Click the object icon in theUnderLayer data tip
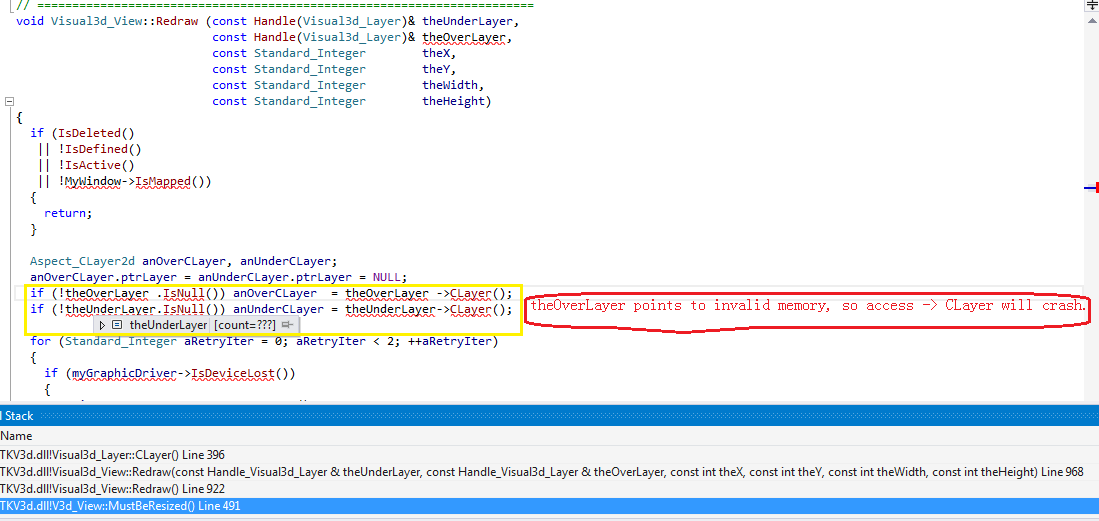The height and width of the screenshot is (521, 1099). coord(117,325)
